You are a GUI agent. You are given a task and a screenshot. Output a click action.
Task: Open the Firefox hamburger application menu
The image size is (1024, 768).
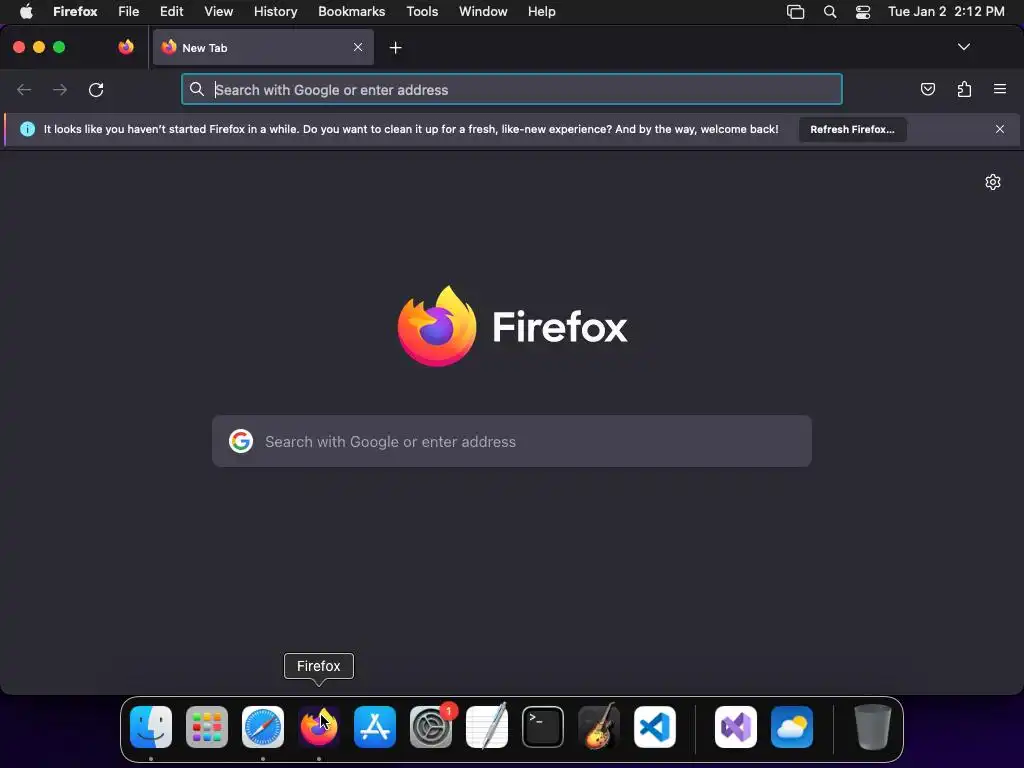pos(1000,89)
